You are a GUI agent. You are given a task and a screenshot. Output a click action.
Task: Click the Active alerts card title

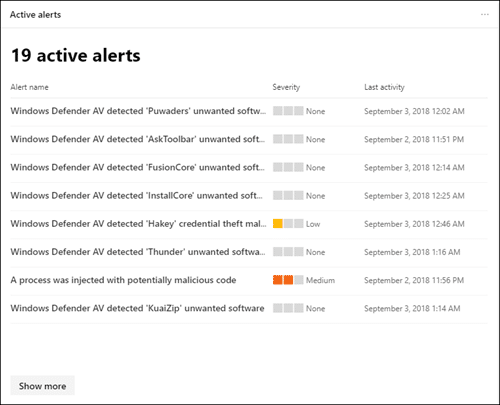point(35,15)
